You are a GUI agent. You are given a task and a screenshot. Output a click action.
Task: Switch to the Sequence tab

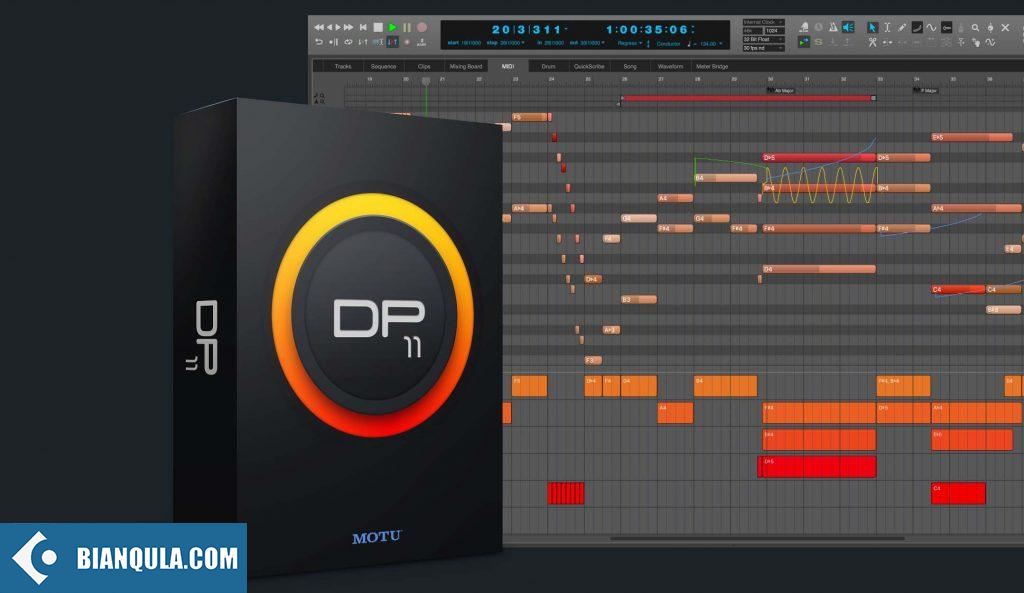[x=383, y=67]
